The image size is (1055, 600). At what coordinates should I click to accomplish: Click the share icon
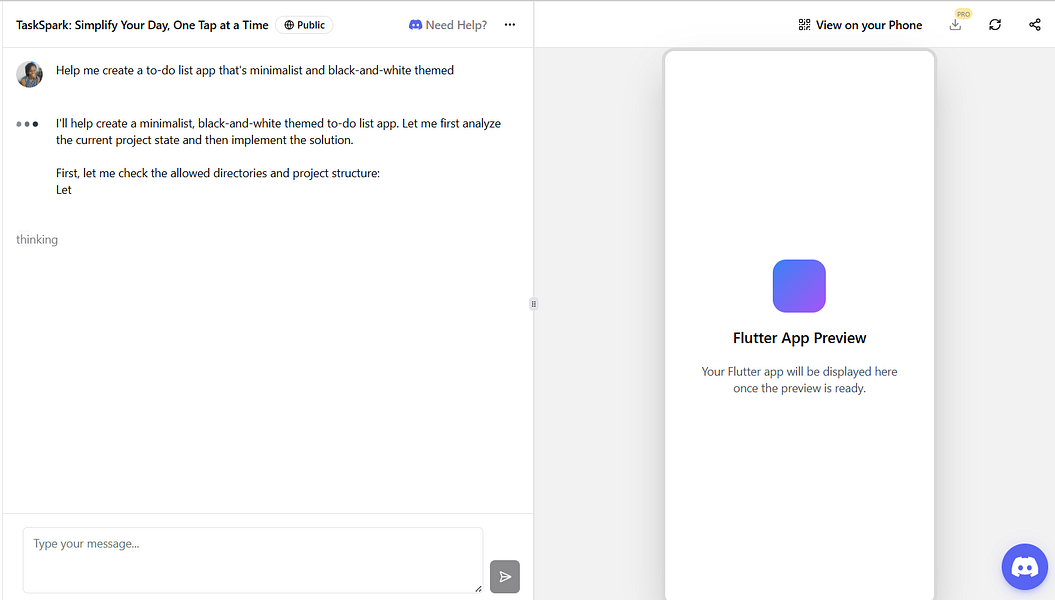click(x=1035, y=25)
